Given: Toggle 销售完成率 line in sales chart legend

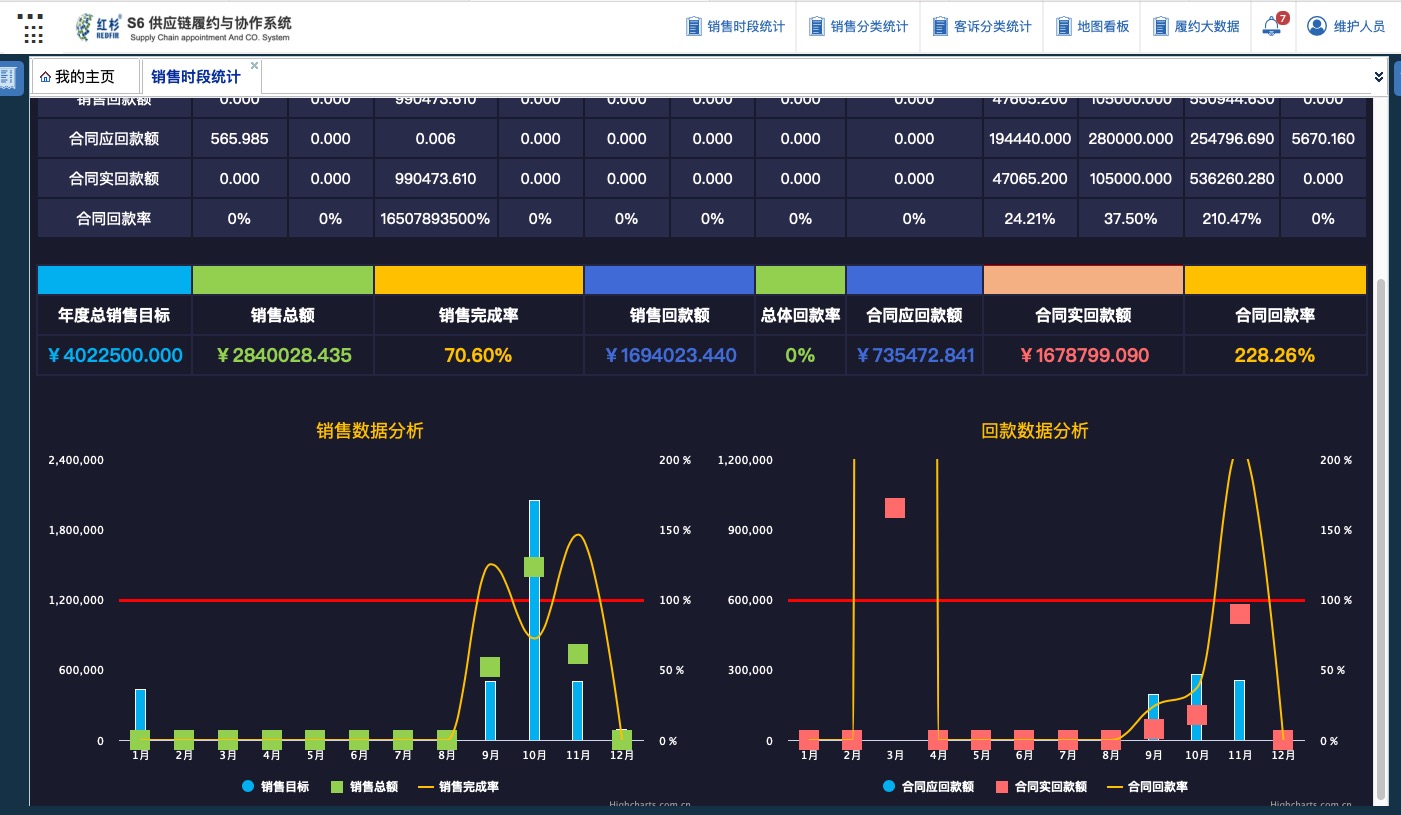Looking at the screenshot, I should [459, 787].
